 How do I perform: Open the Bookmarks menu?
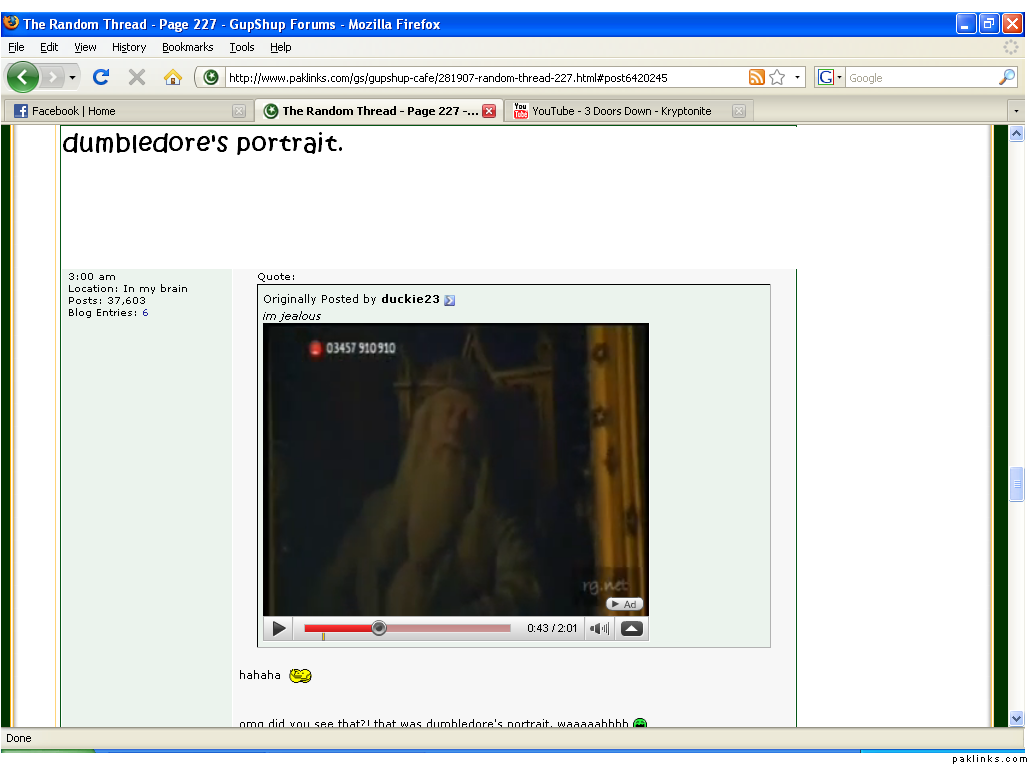click(187, 47)
